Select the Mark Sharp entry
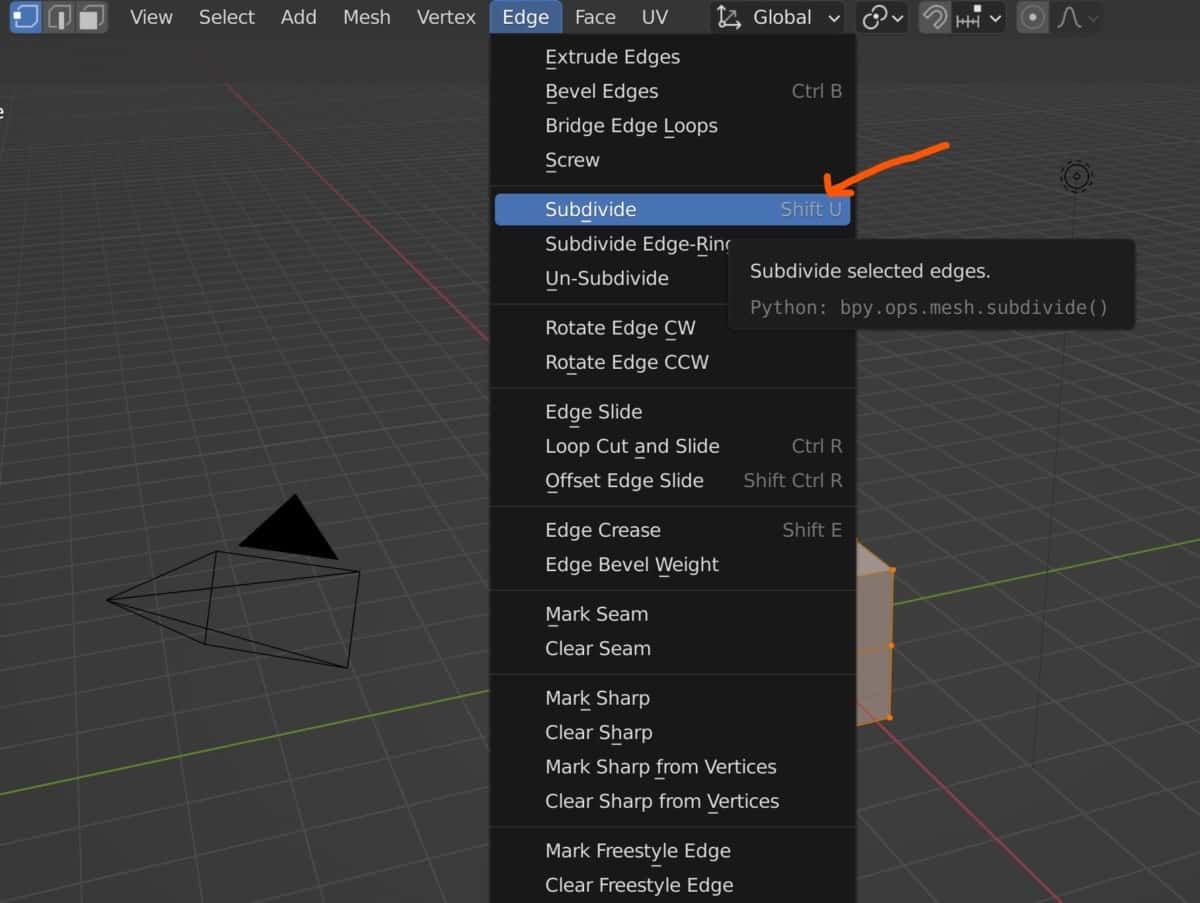 (x=672, y=698)
